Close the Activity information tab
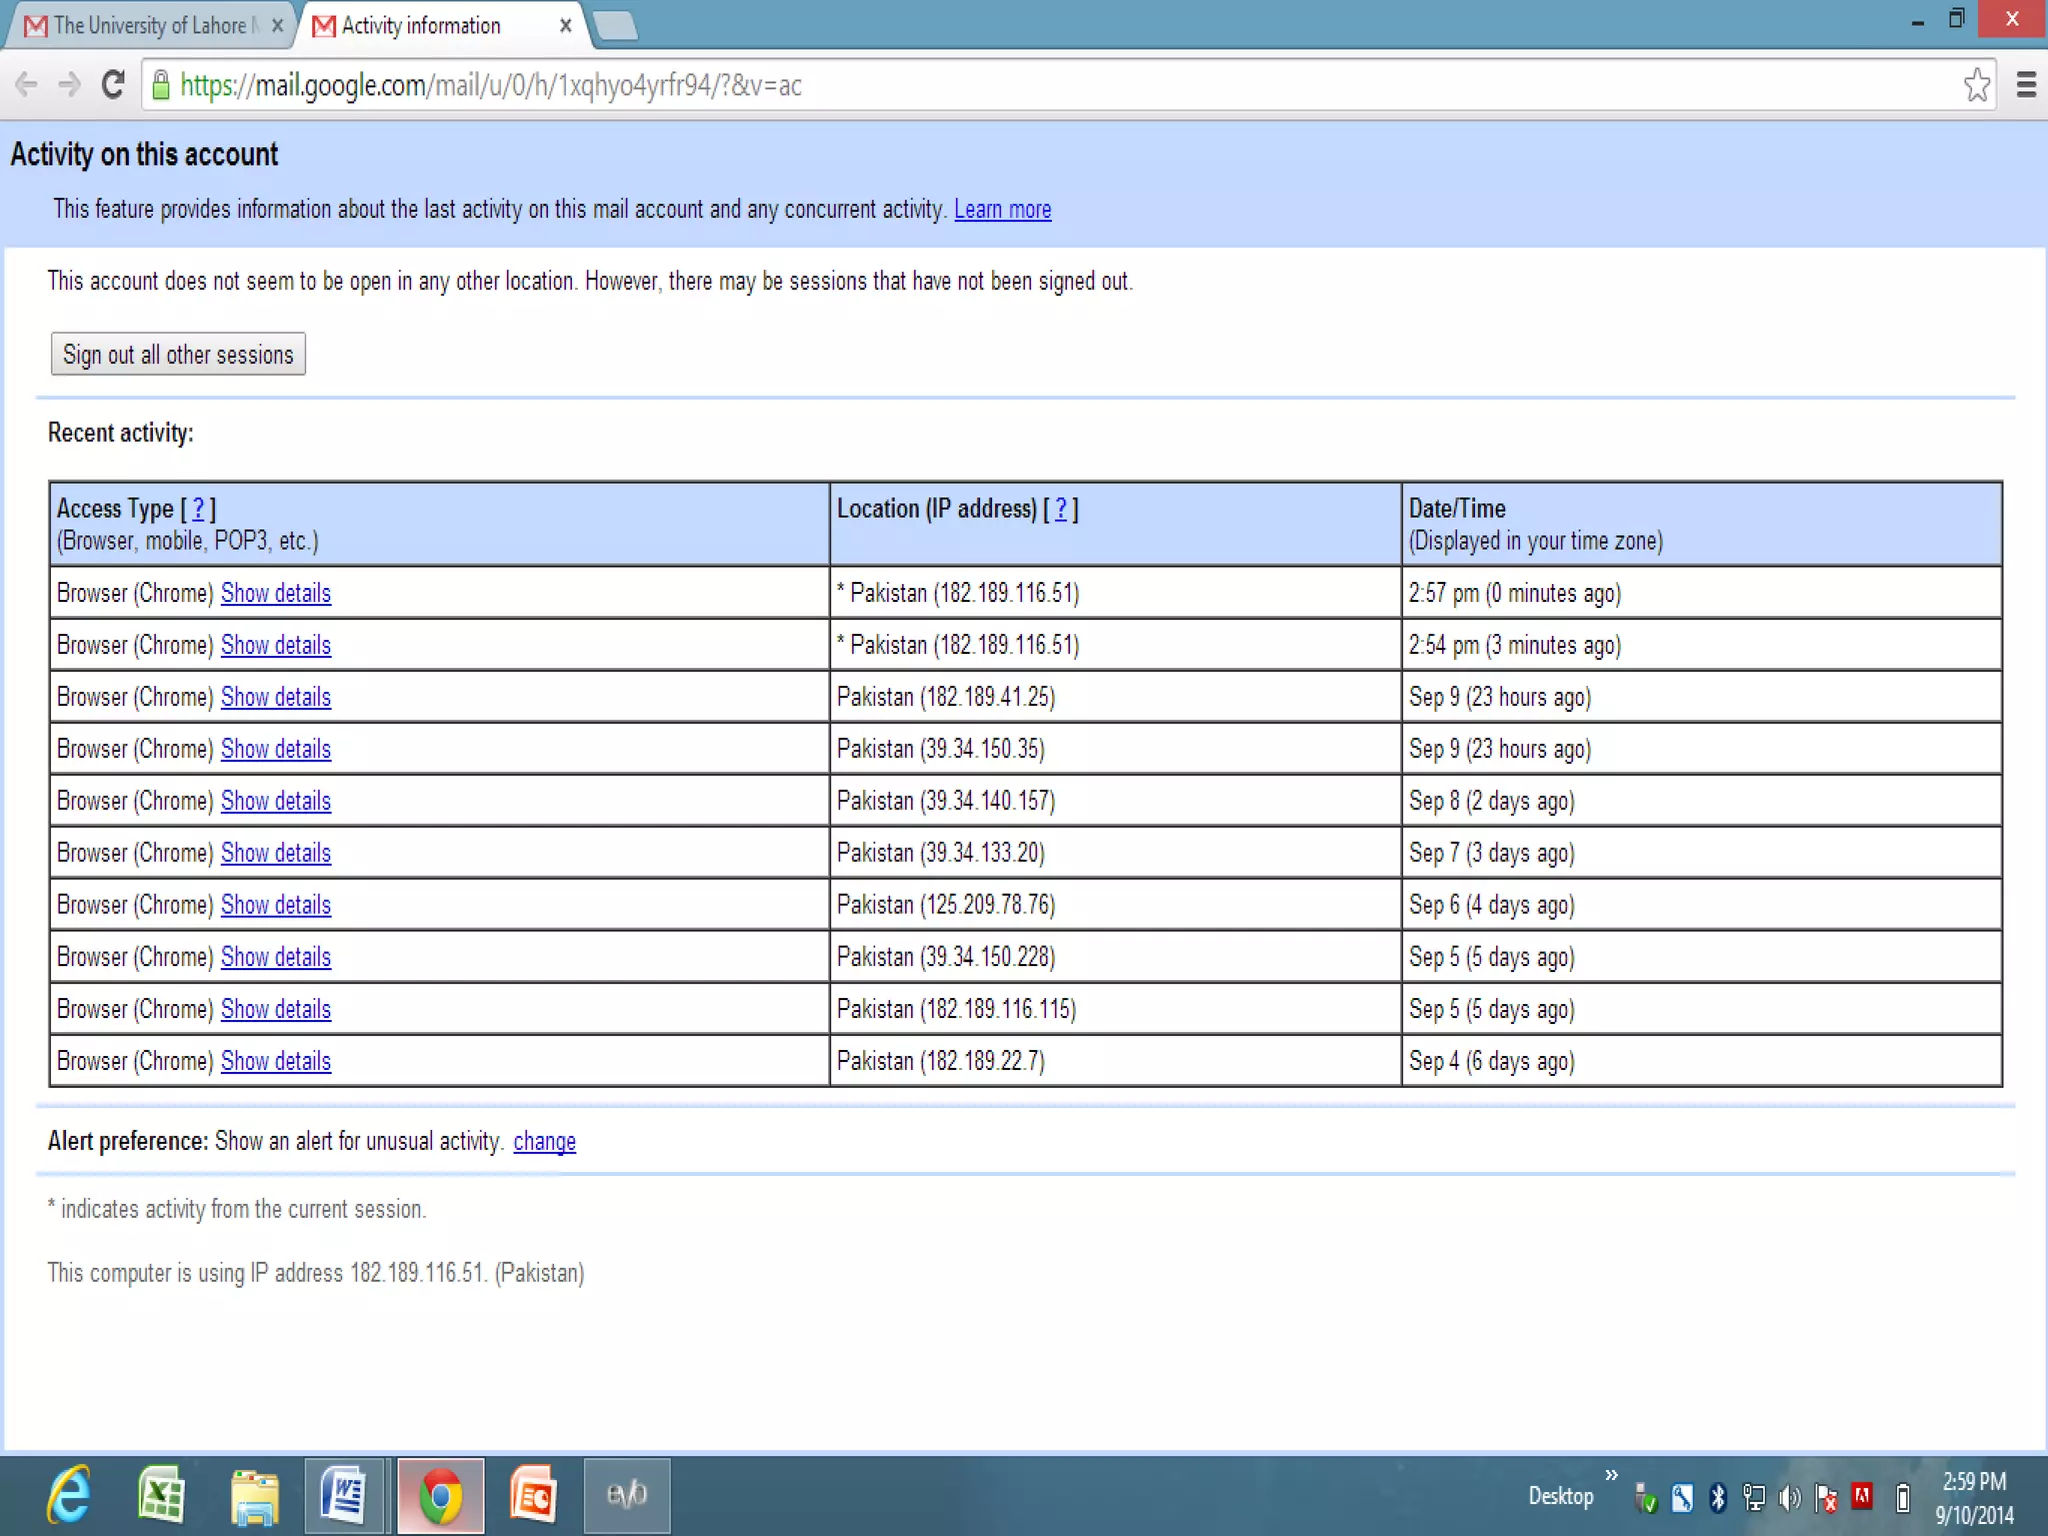Image resolution: width=2048 pixels, height=1536 pixels. click(x=566, y=26)
